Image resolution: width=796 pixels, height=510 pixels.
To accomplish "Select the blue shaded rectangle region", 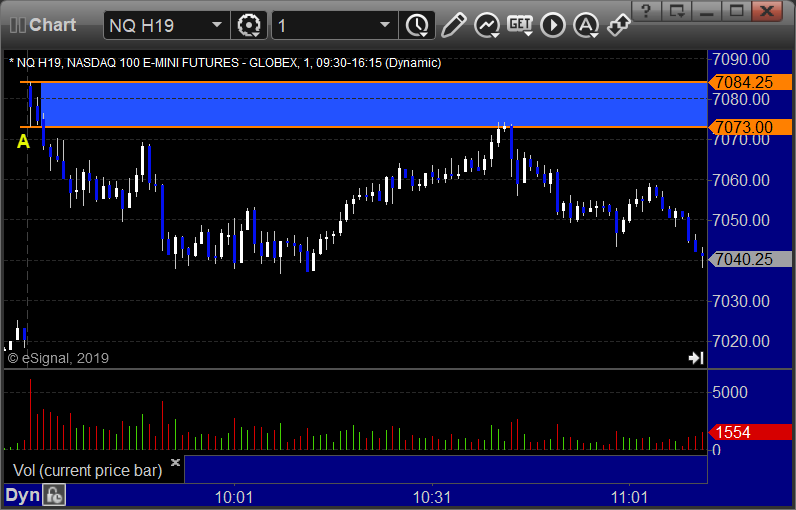I will (x=374, y=105).
